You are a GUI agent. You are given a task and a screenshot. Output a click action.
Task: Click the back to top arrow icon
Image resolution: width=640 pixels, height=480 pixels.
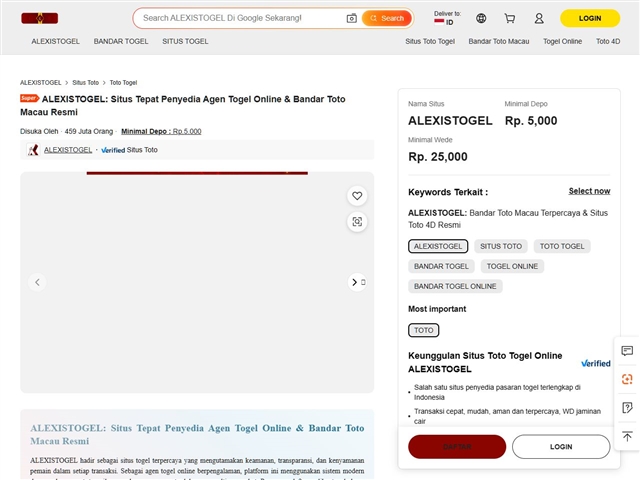tap(627, 436)
